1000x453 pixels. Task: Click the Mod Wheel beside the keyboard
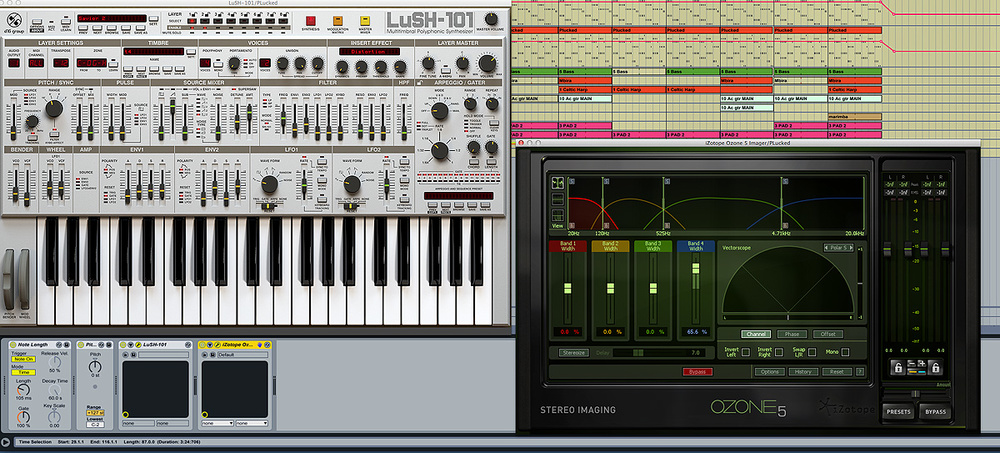point(24,281)
